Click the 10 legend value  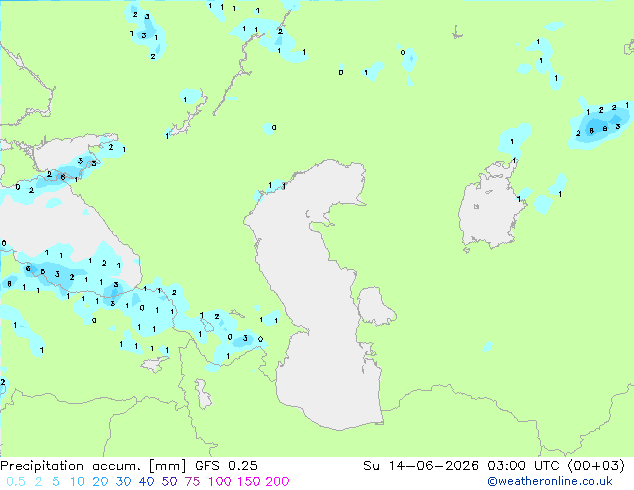point(77,482)
